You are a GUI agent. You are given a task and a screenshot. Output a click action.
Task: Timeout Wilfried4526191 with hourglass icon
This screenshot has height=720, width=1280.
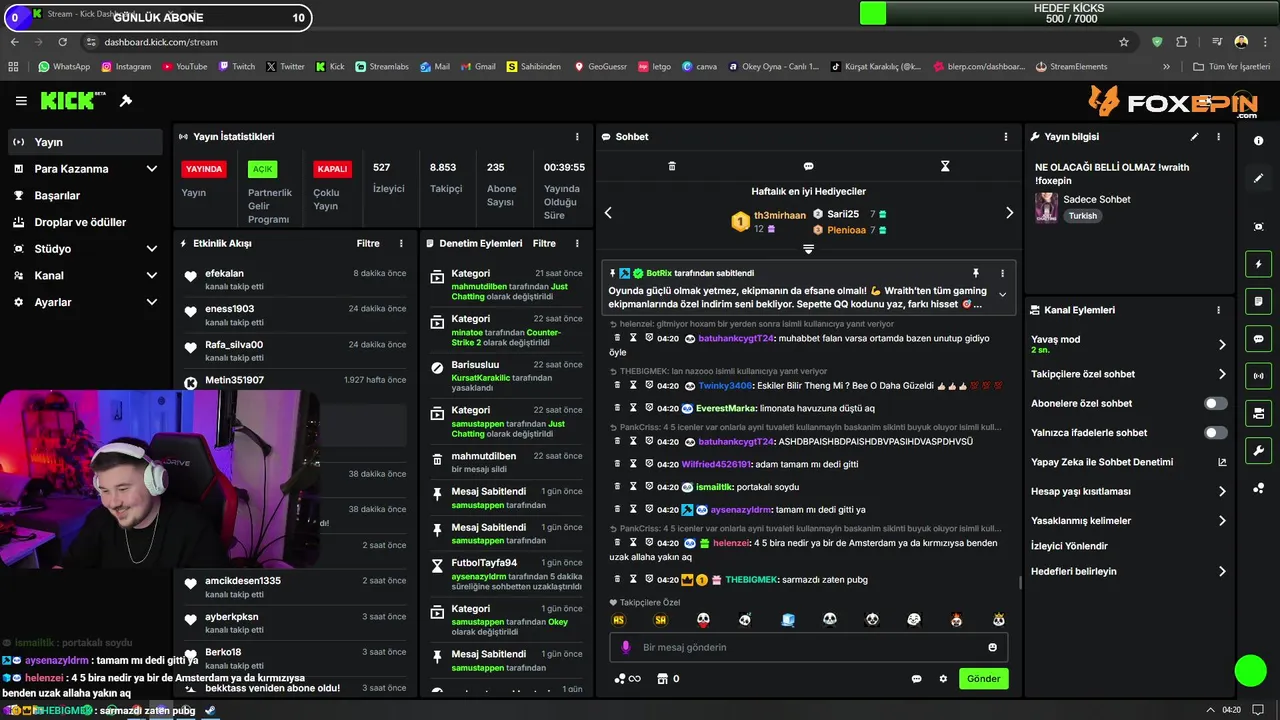click(633, 464)
